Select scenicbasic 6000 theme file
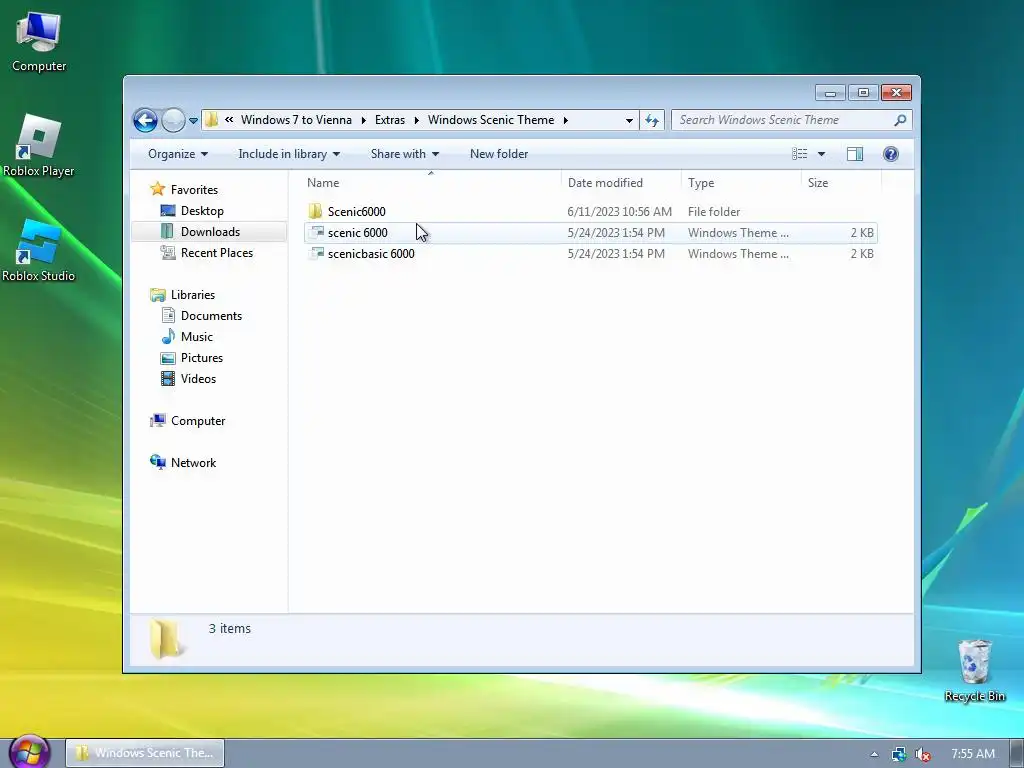The width and height of the screenshot is (1024, 768). [x=590, y=253]
